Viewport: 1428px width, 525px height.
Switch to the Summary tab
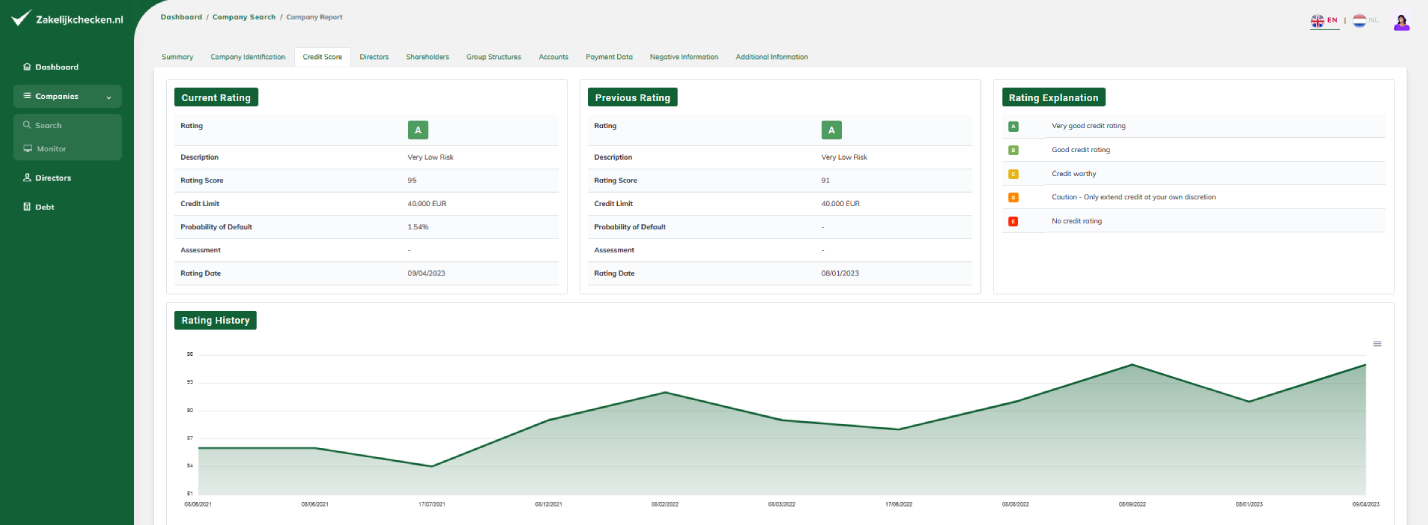177,57
